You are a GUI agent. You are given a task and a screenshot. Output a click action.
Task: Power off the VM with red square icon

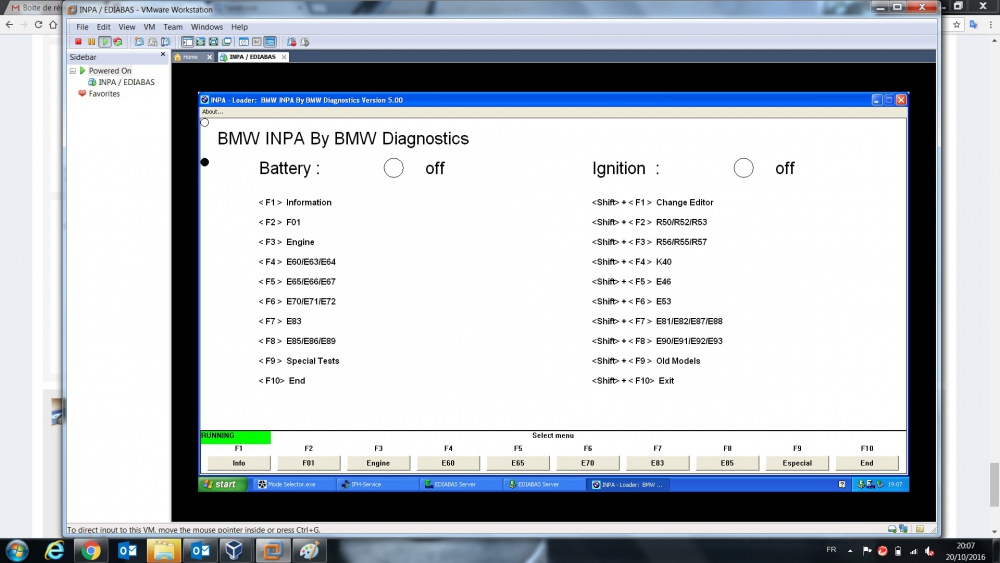coord(78,41)
